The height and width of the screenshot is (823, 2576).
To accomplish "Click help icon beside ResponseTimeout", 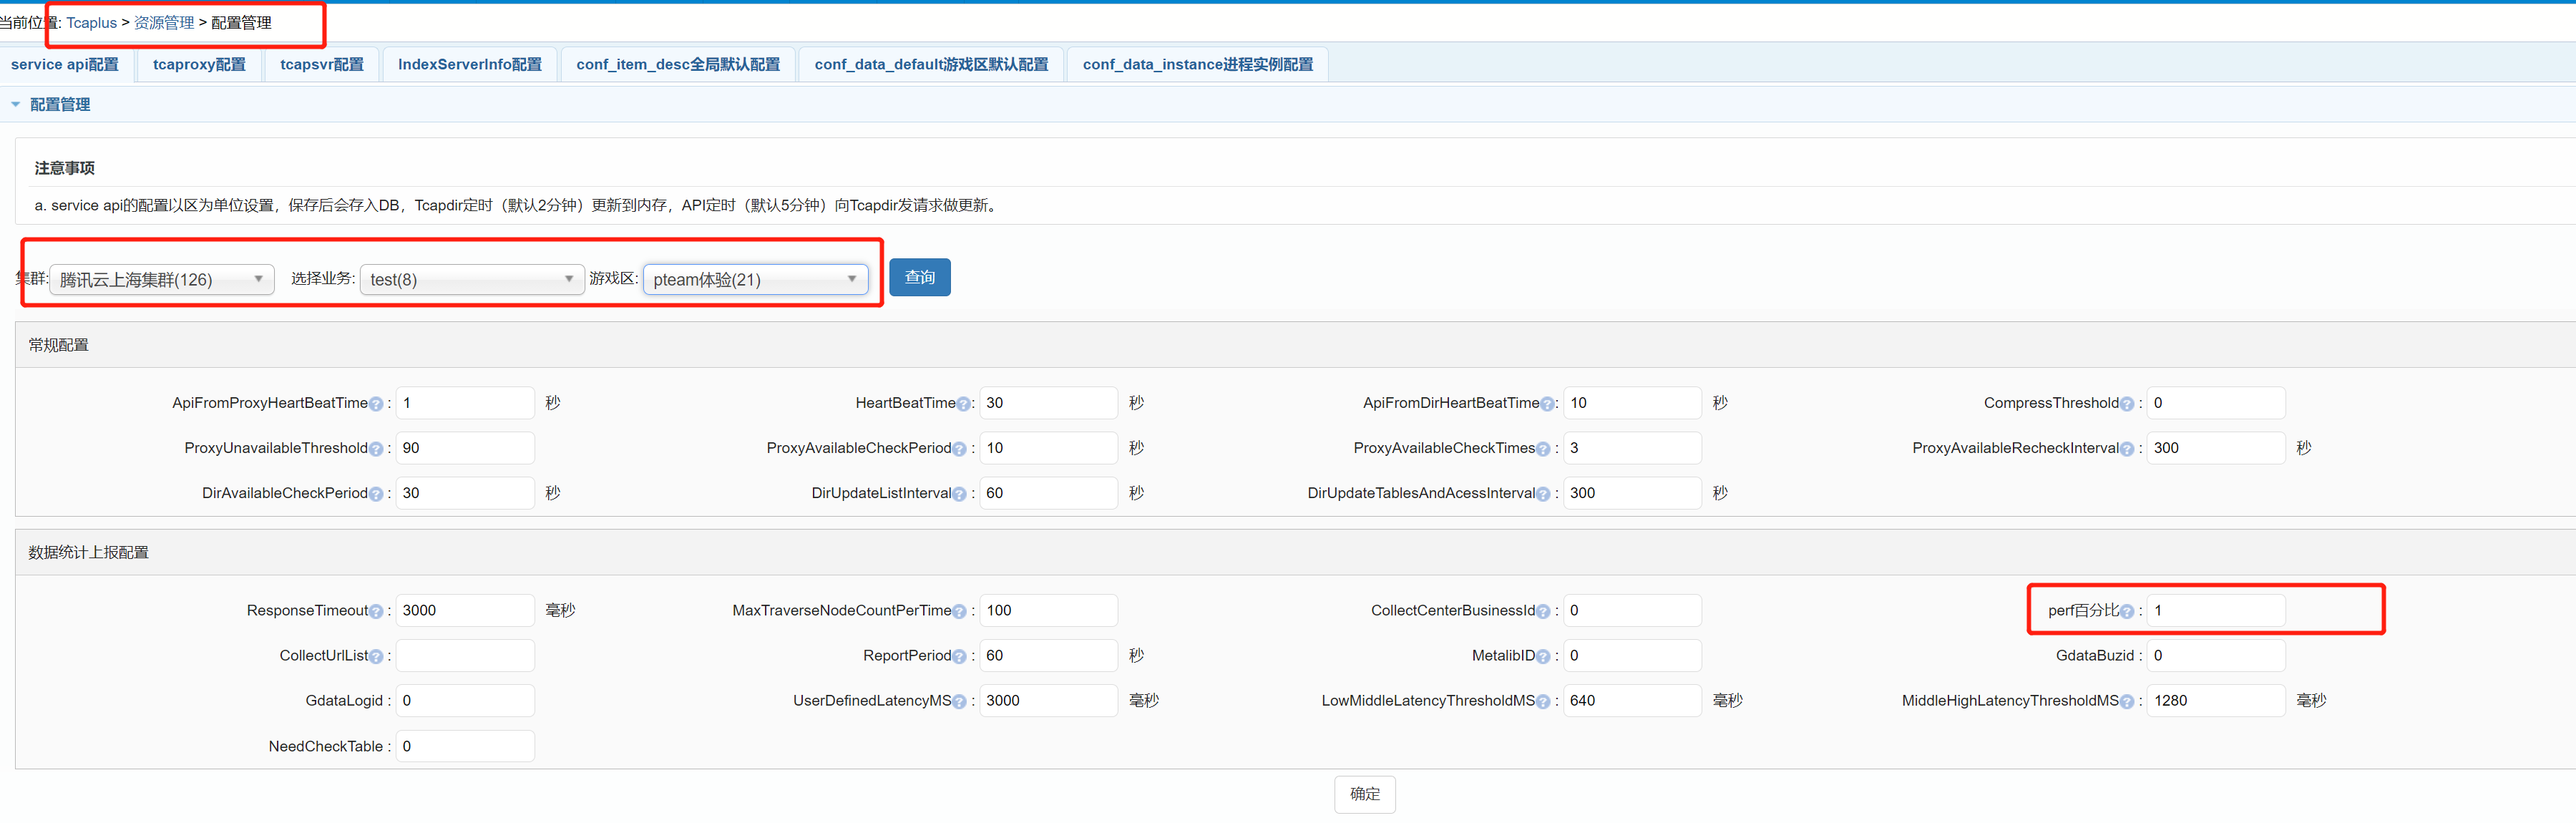I will (x=376, y=612).
